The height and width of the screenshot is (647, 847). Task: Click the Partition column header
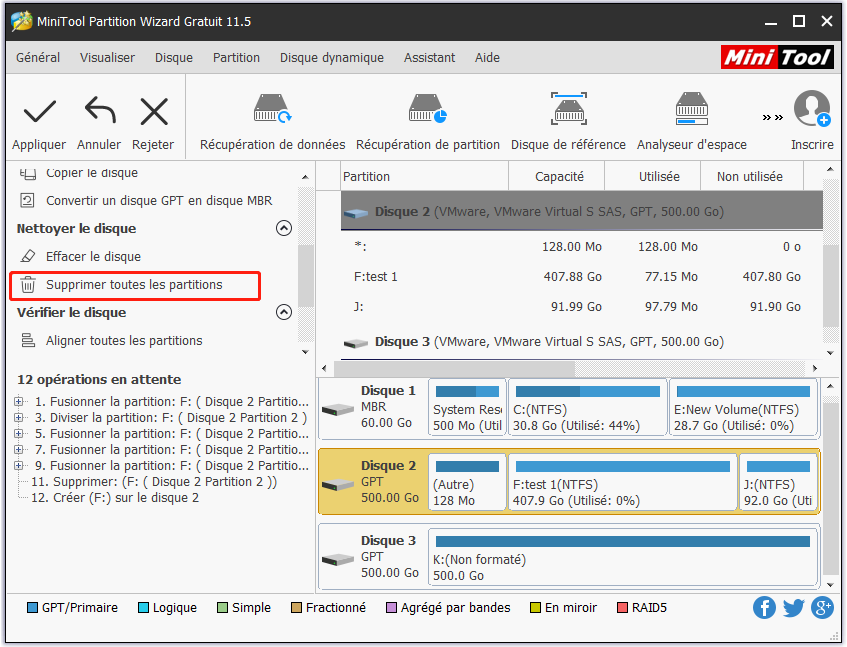[425, 176]
